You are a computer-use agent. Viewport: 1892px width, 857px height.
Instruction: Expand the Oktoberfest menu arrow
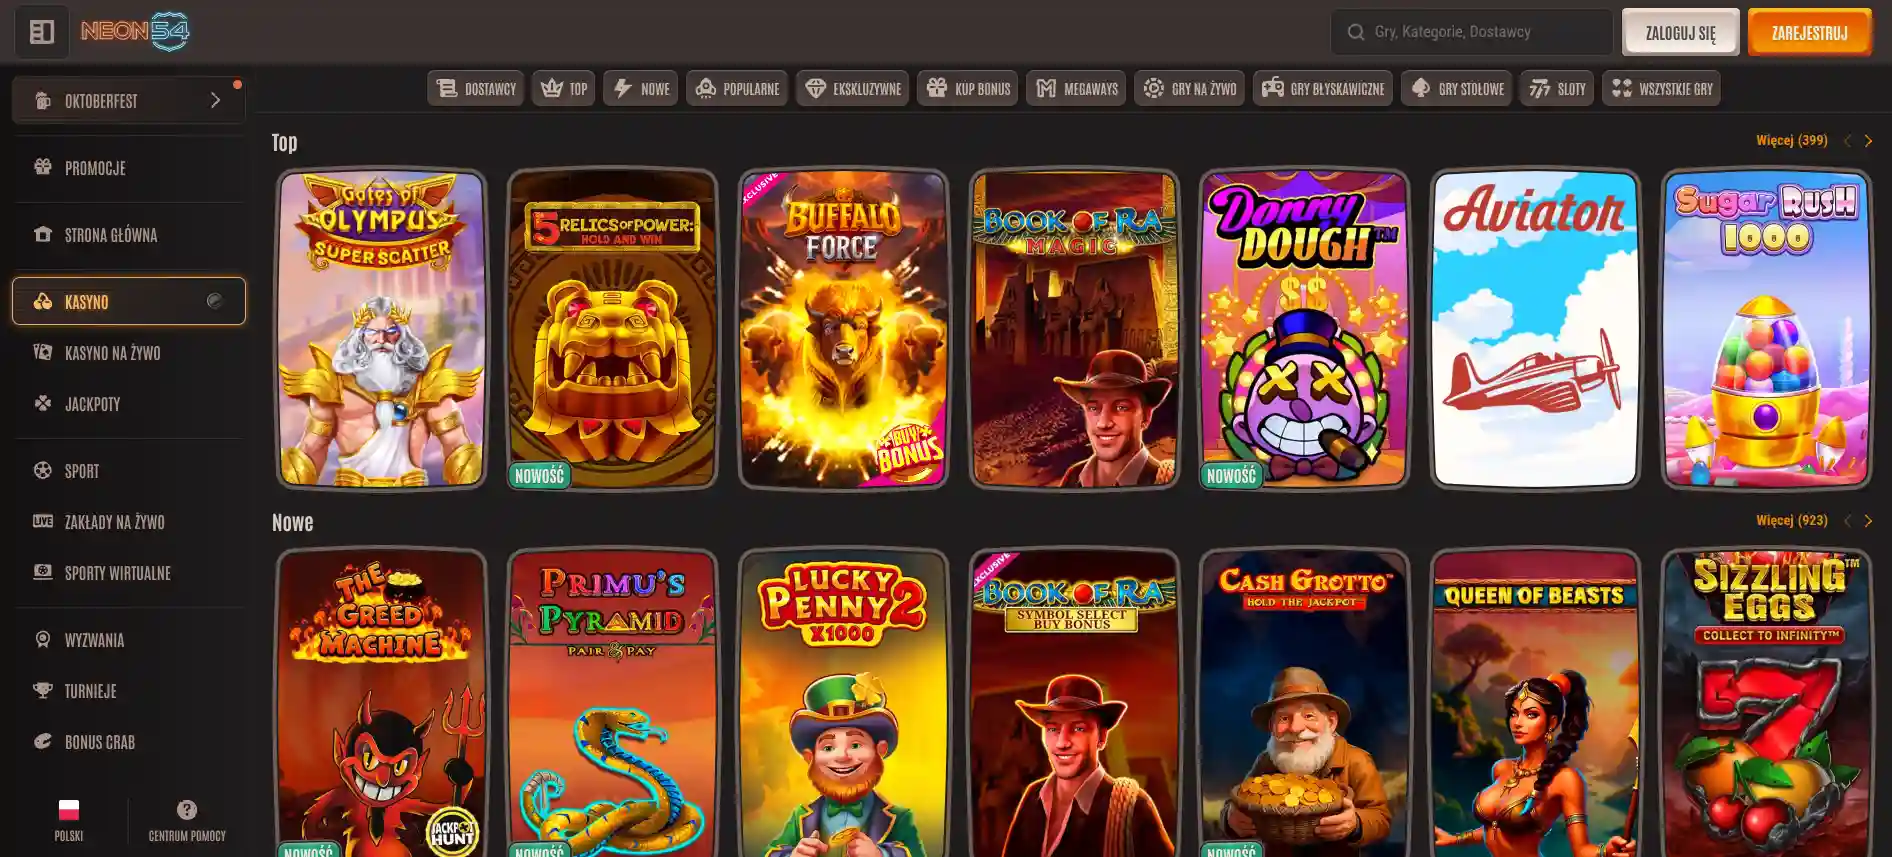(215, 100)
